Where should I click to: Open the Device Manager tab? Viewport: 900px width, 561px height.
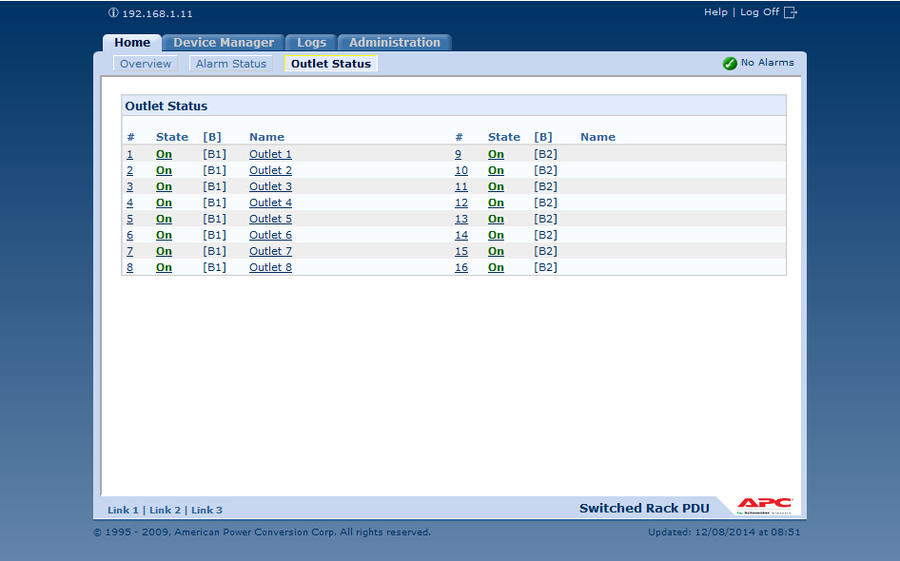(223, 42)
